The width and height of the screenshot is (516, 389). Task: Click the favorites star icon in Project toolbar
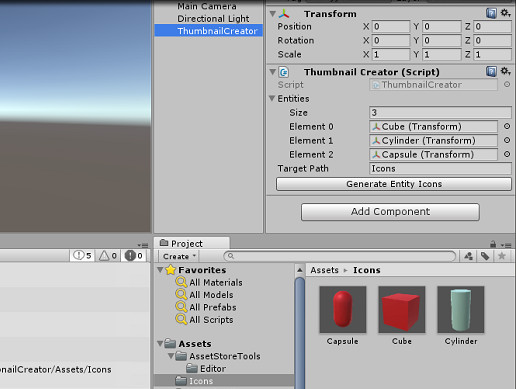[502, 256]
